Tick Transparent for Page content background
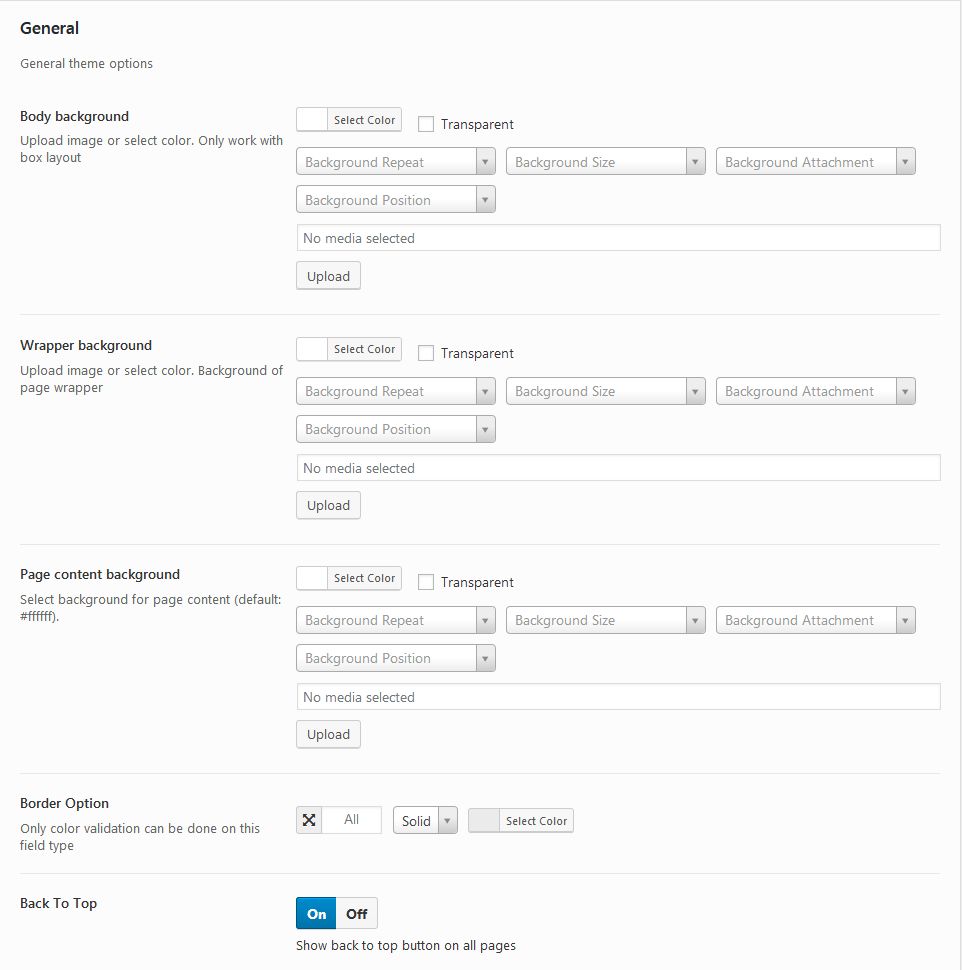The width and height of the screenshot is (962, 970). pos(426,582)
